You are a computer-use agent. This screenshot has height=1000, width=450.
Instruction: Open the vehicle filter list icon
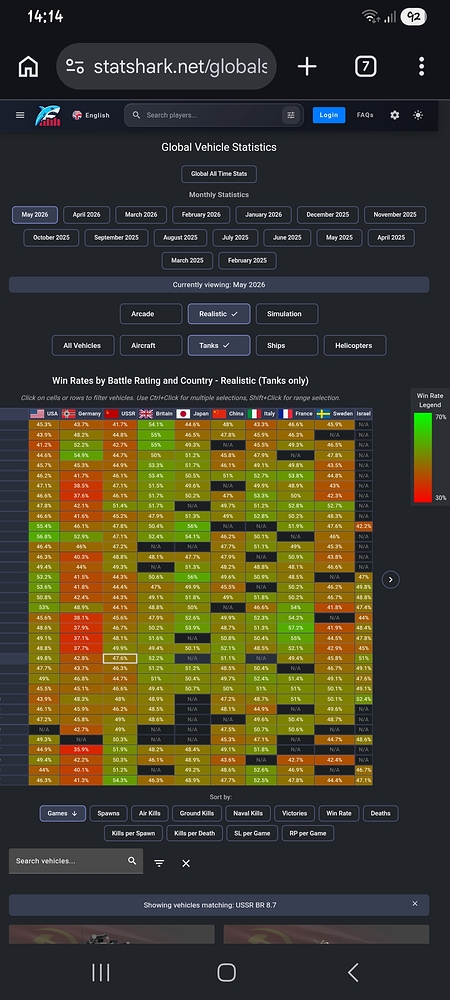click(159, 864)
